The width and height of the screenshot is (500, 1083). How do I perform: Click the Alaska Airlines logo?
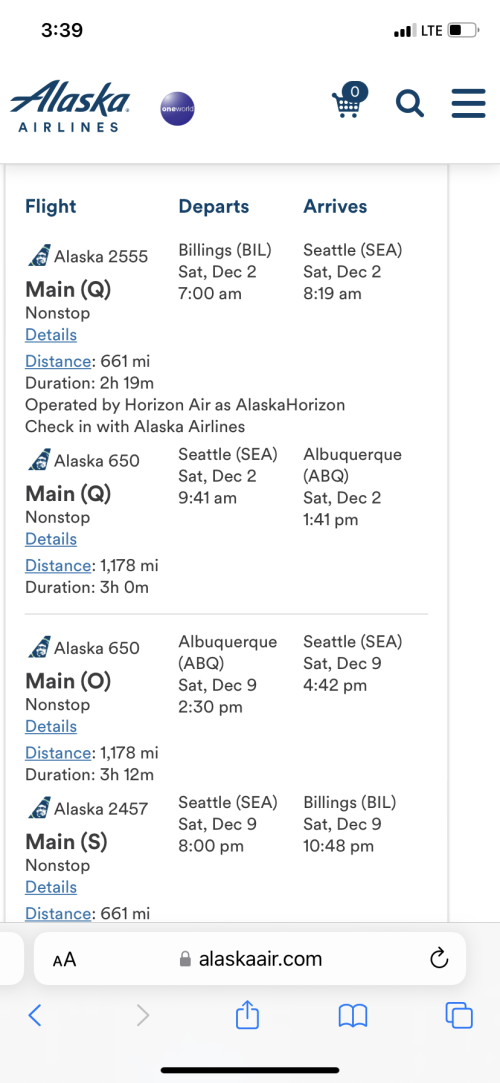pyautogui.click(x=70, y=106)
